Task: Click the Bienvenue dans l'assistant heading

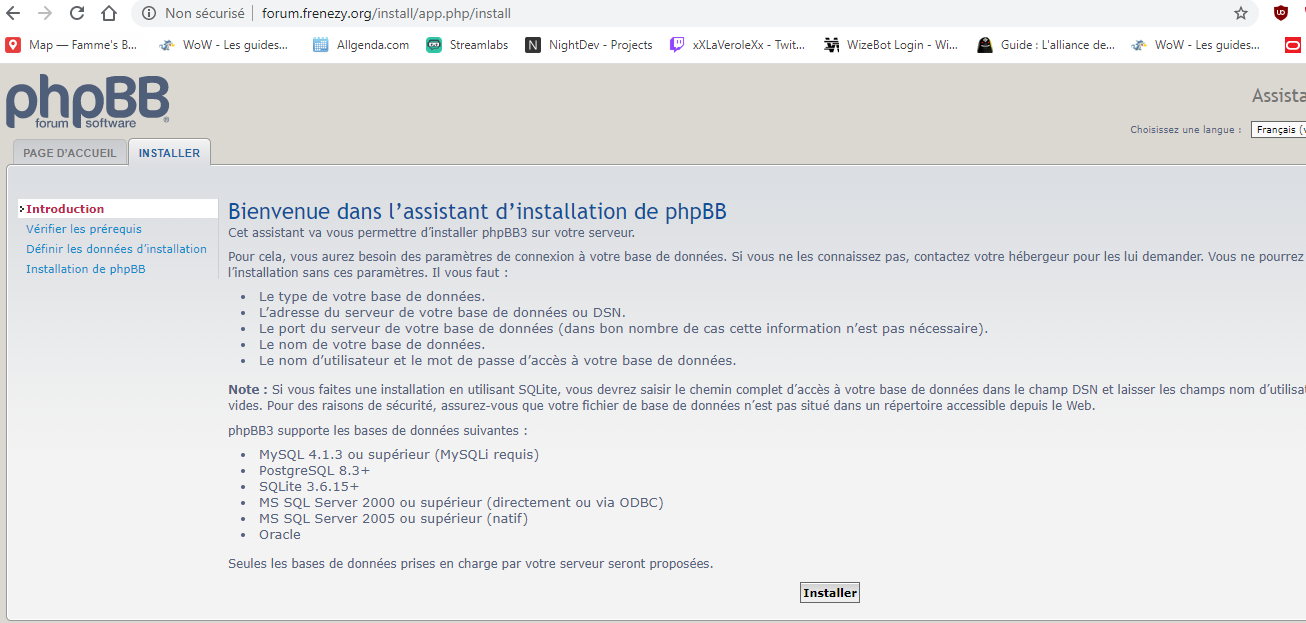Action: point(477,211)
